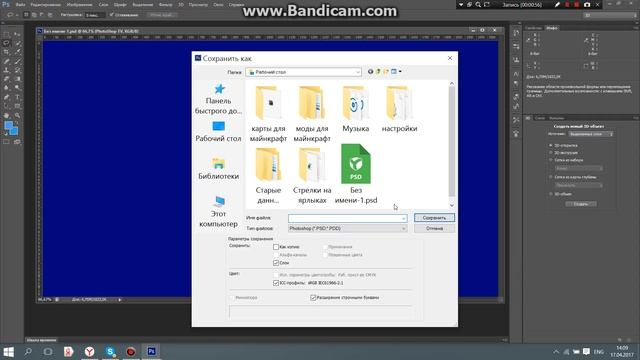Open Библиотеки in the dialog sidebar

point(218,168)
